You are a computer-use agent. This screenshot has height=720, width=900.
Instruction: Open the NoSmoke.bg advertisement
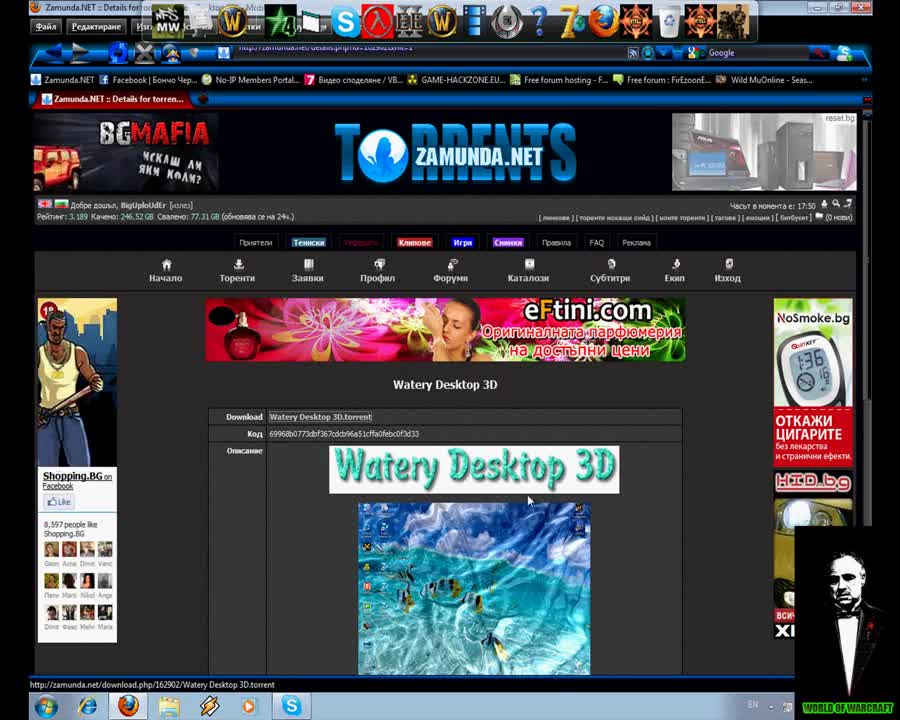point(813,382)
